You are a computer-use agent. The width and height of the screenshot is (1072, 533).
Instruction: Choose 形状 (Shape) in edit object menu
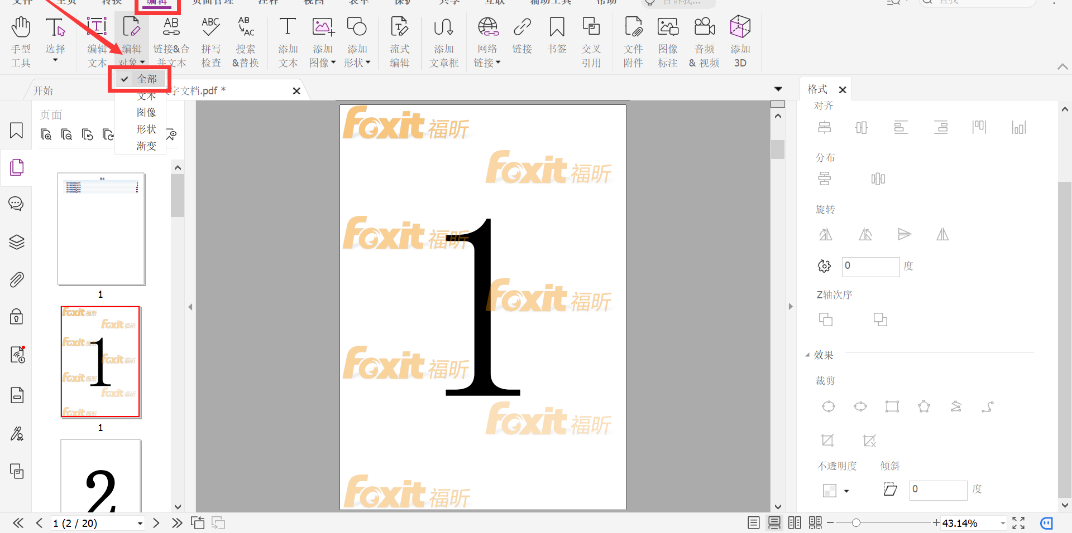click(146, 129)
